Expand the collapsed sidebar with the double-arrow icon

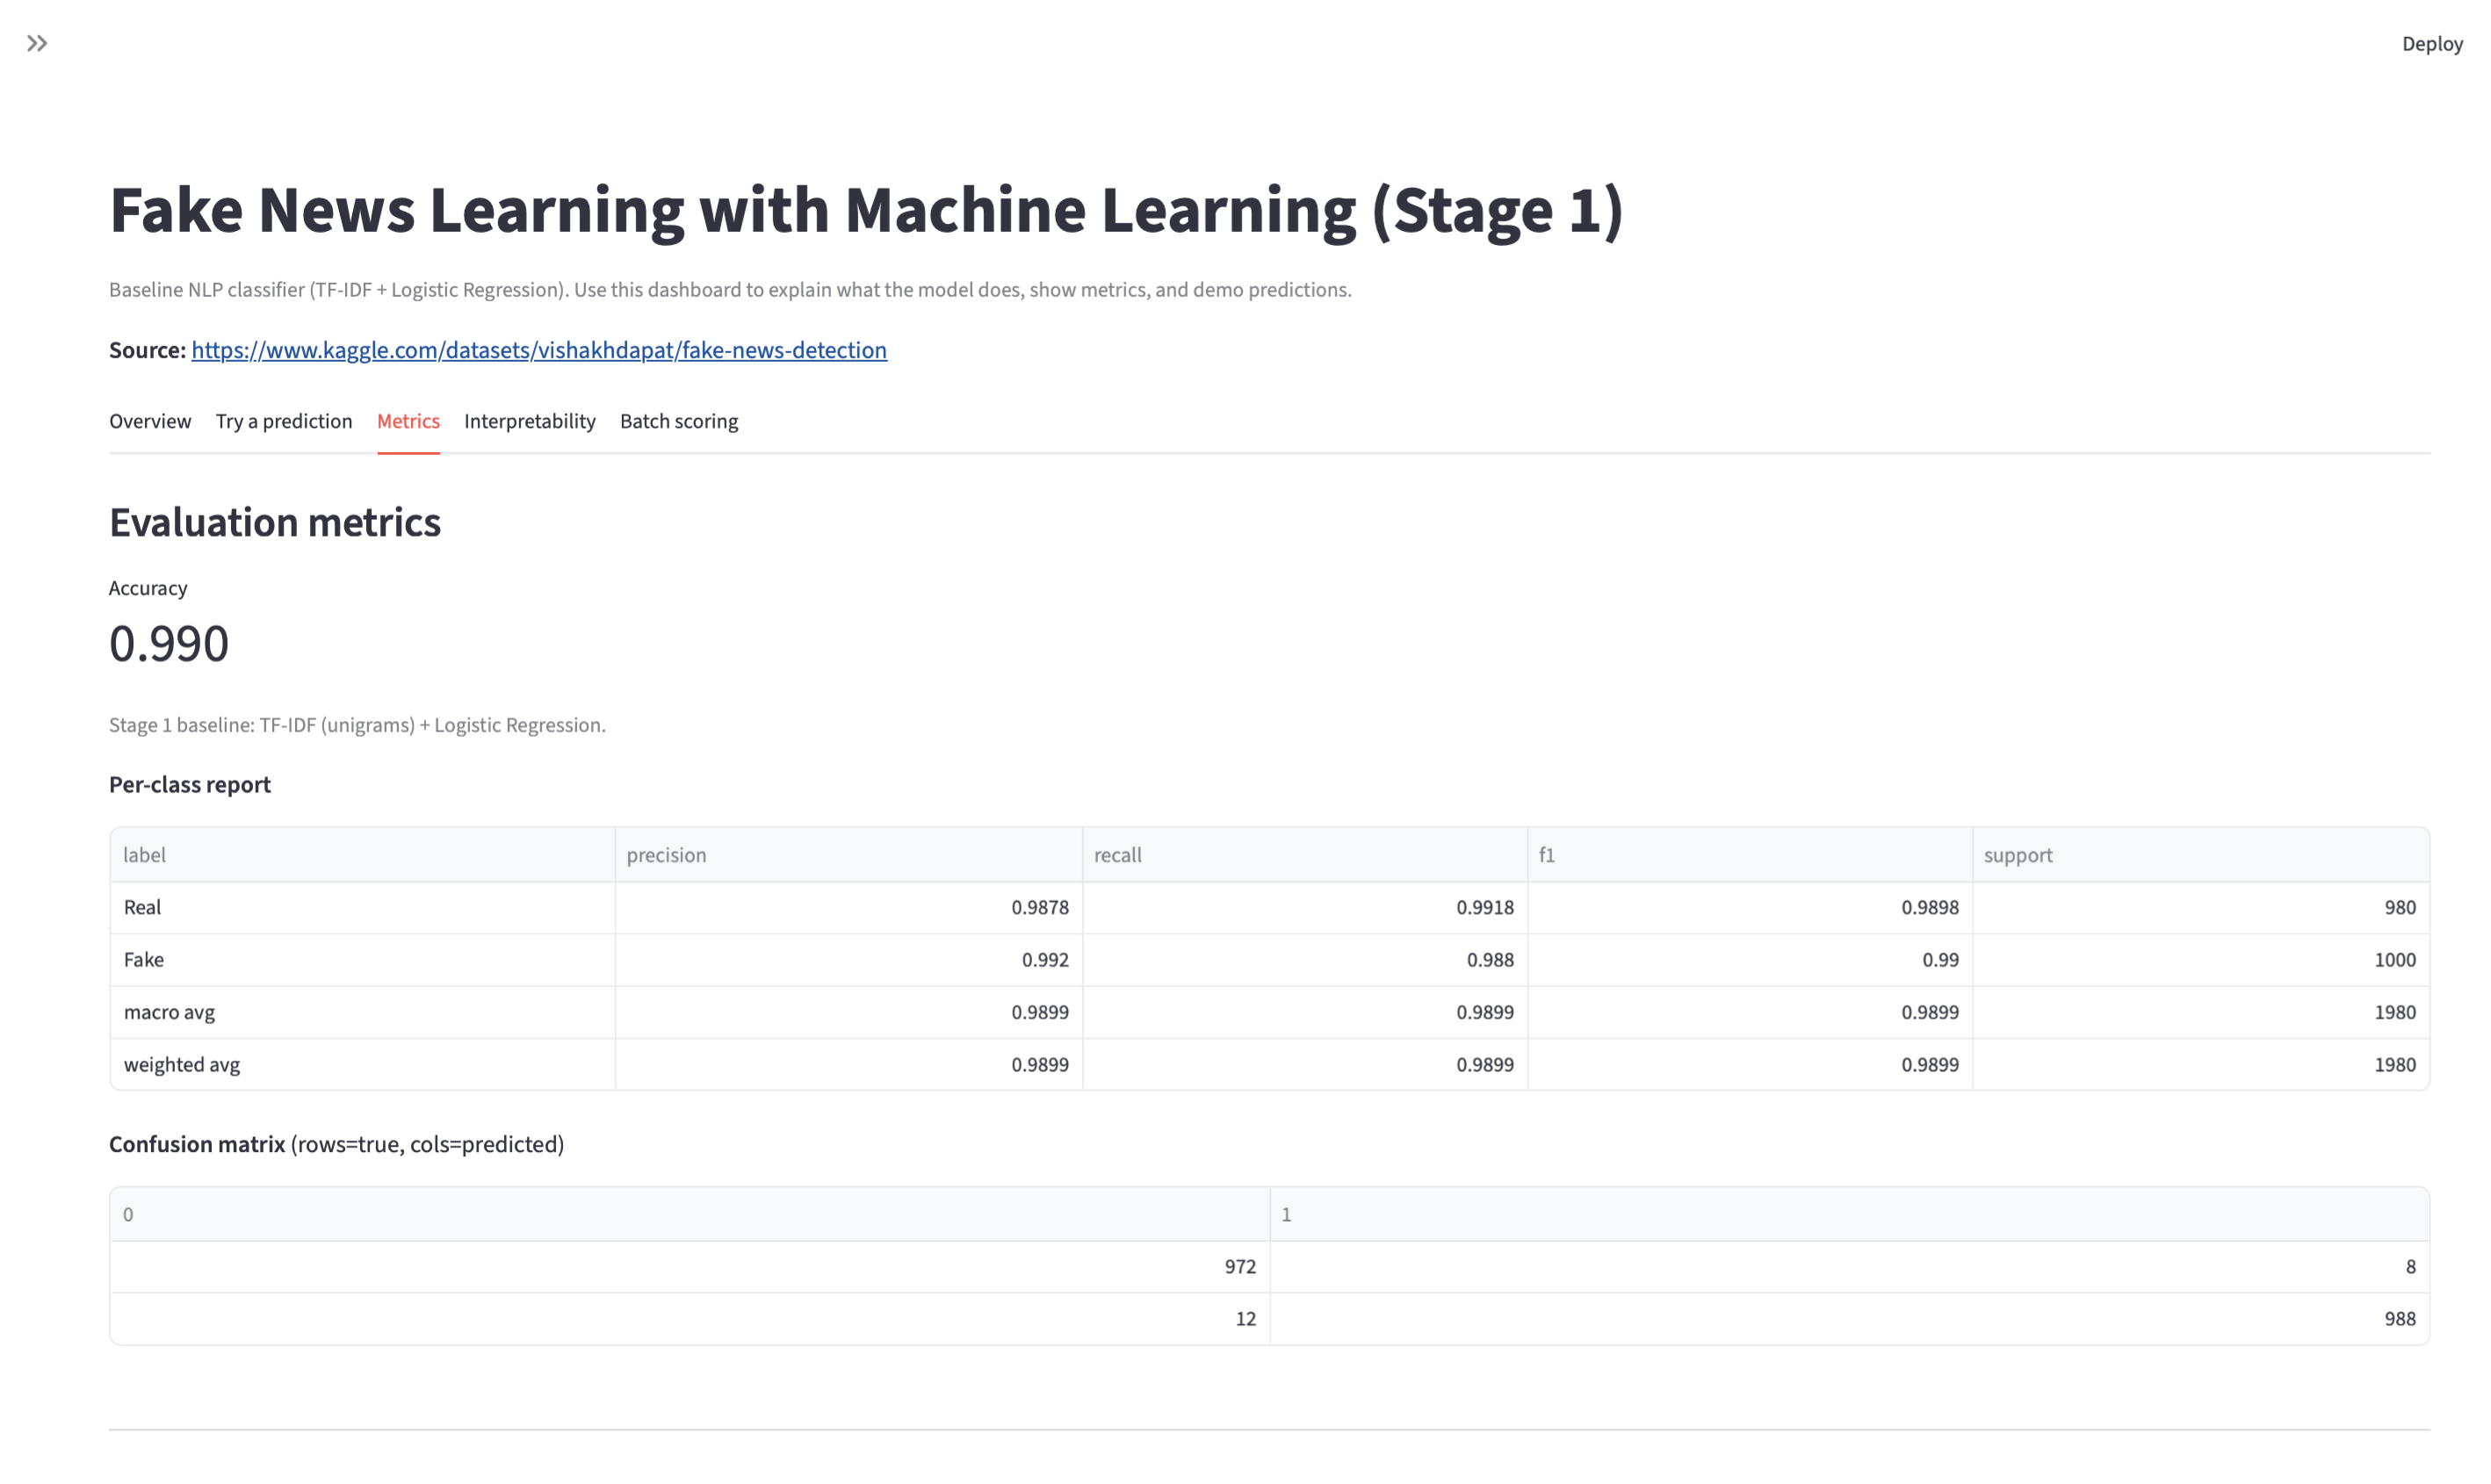pyautogui.click(x=38, y=43)
